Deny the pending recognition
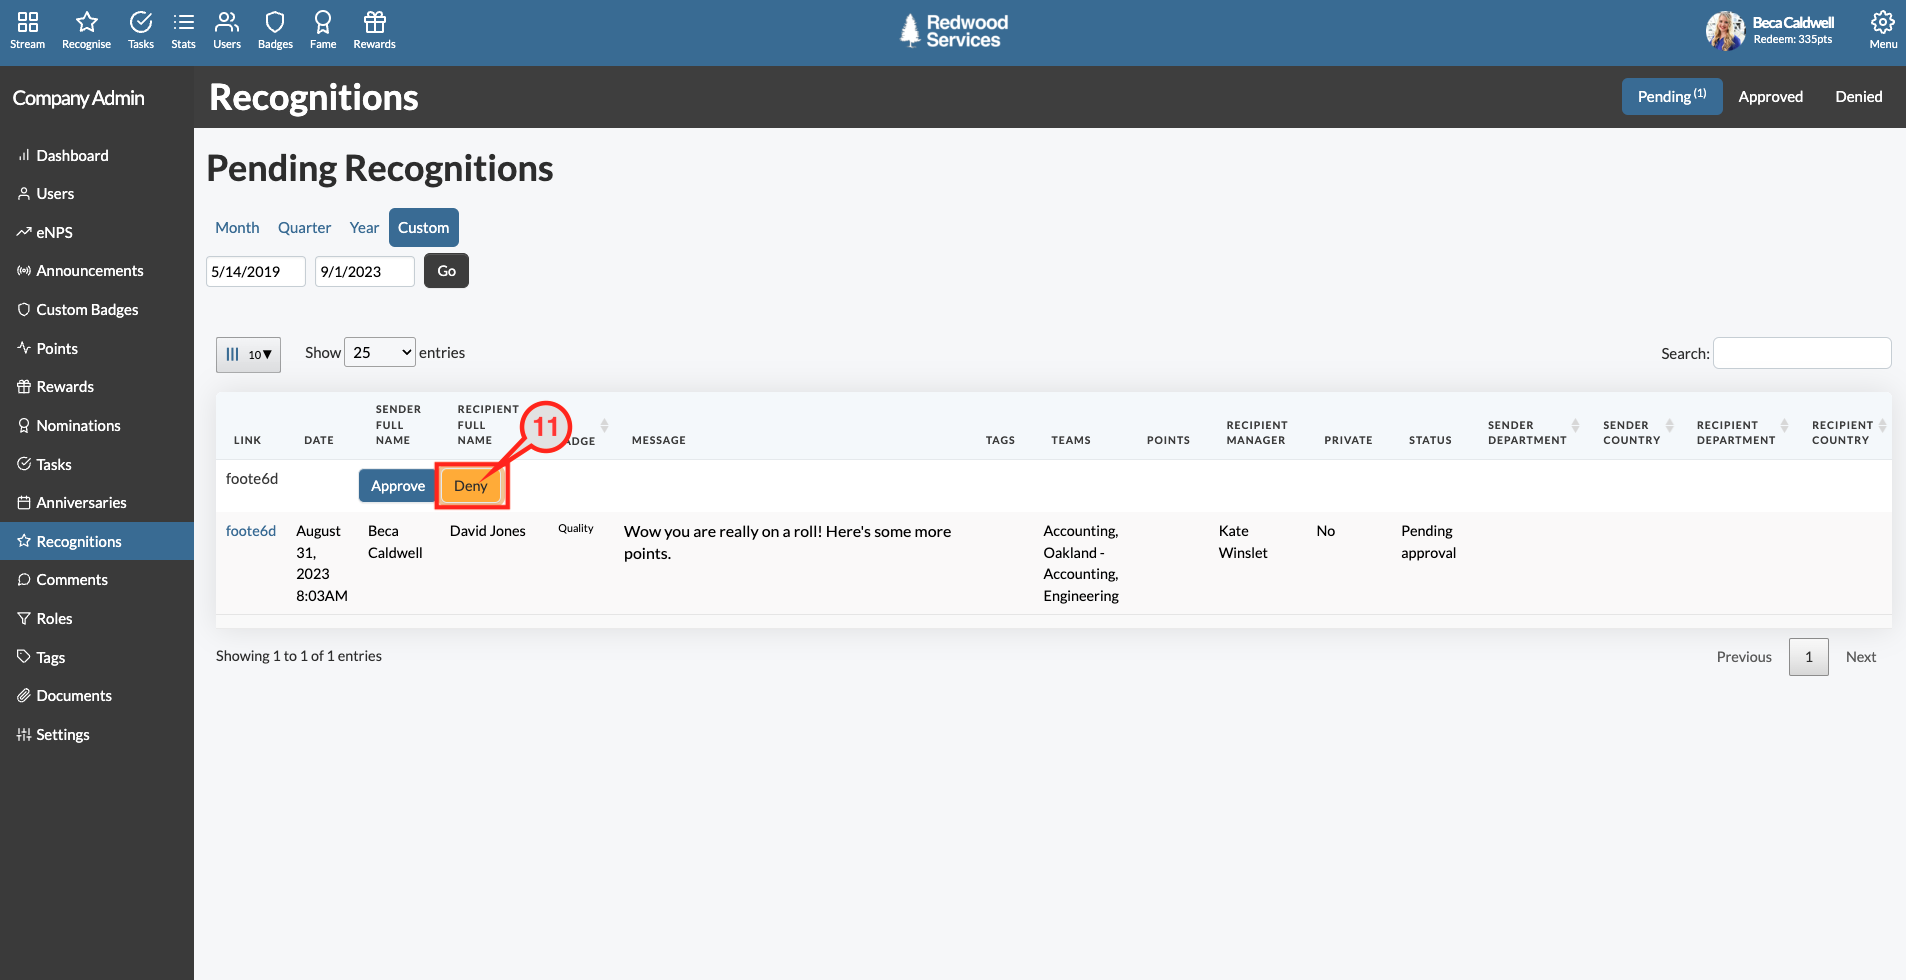This screenshot has width=1906, height=980. (x=471, y=485)
